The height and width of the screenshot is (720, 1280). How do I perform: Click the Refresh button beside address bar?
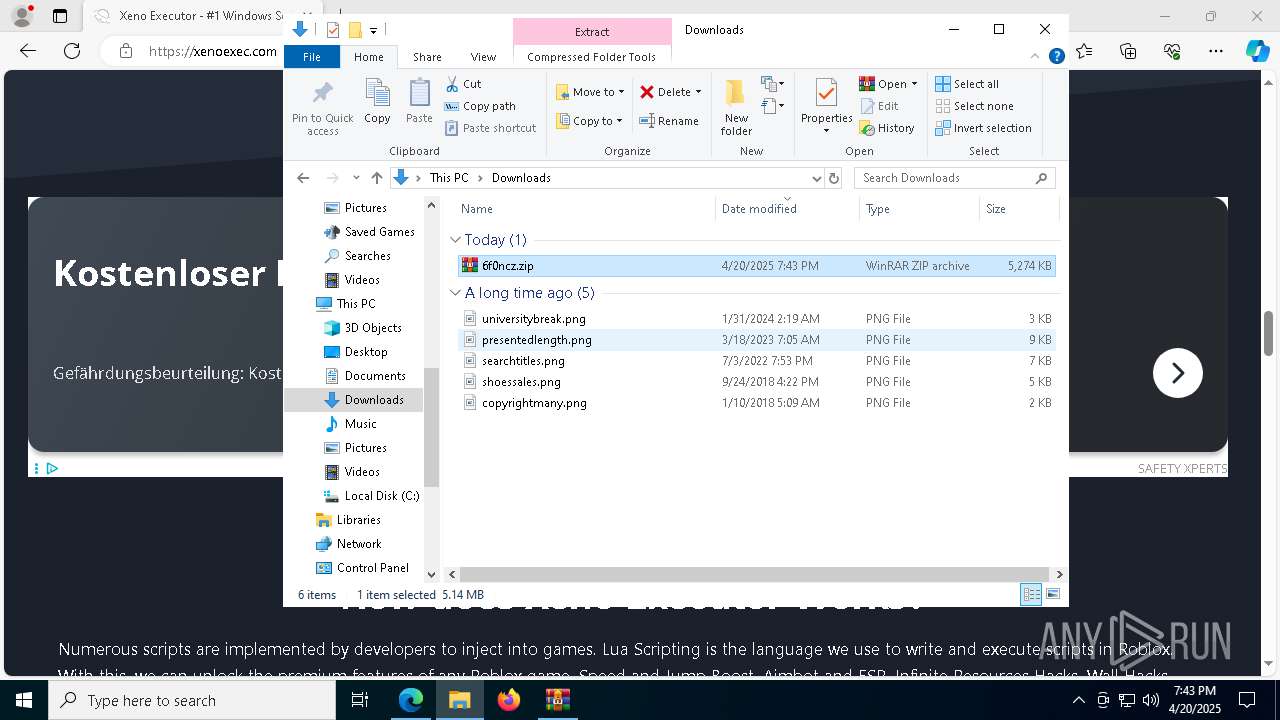[833, 178]
